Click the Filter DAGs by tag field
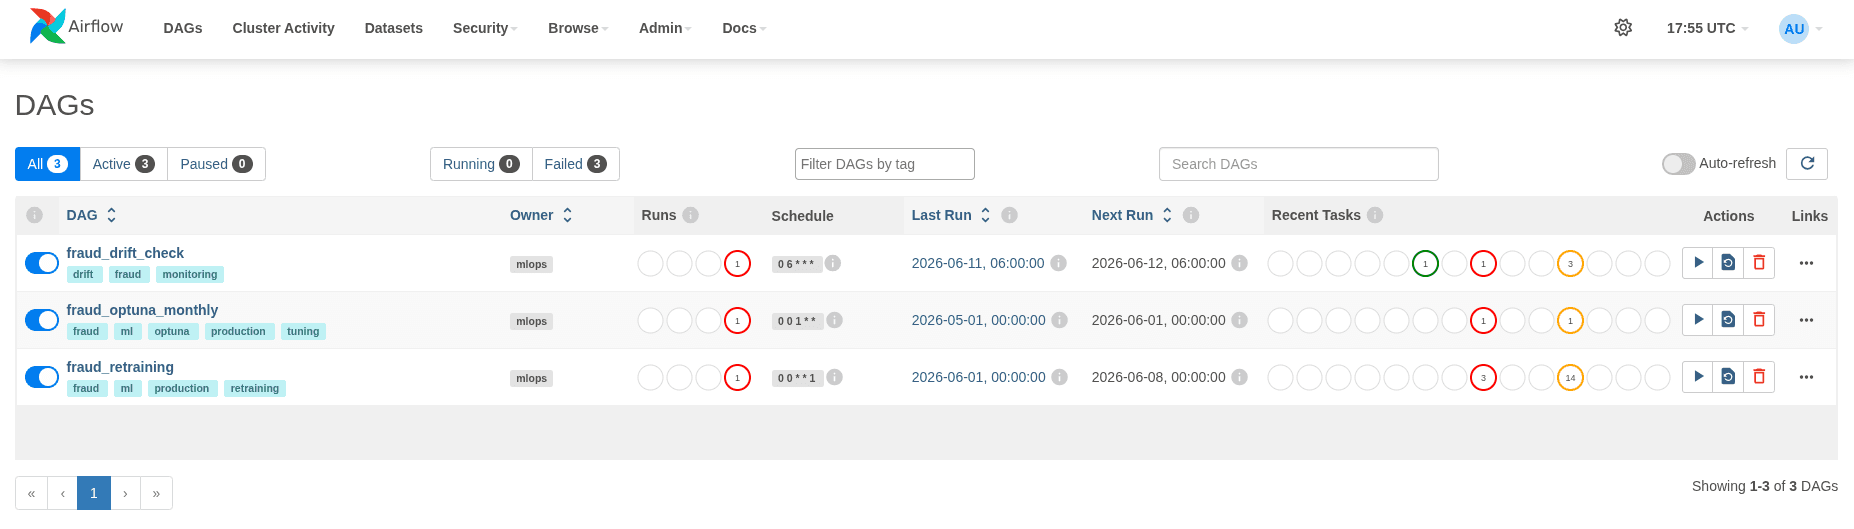1854x529 pixels. tap(884, 164)
